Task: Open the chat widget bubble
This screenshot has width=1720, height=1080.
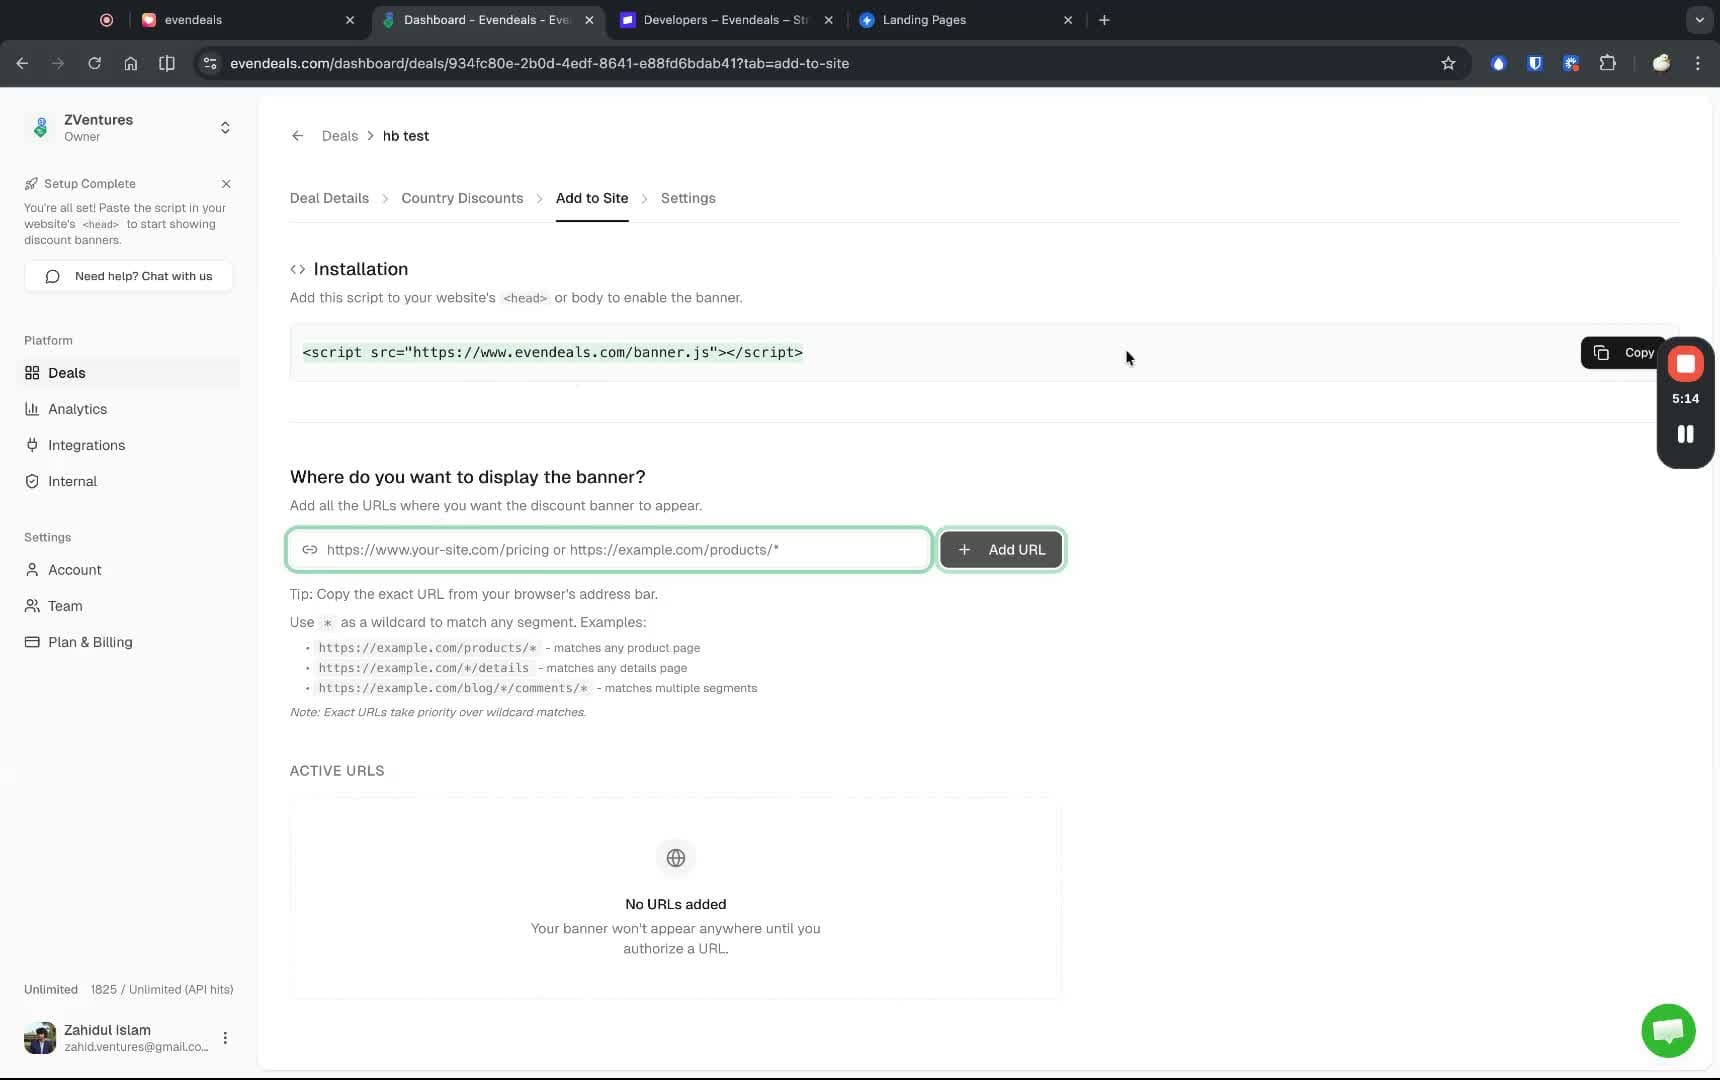Action: pos(1667,1030)
